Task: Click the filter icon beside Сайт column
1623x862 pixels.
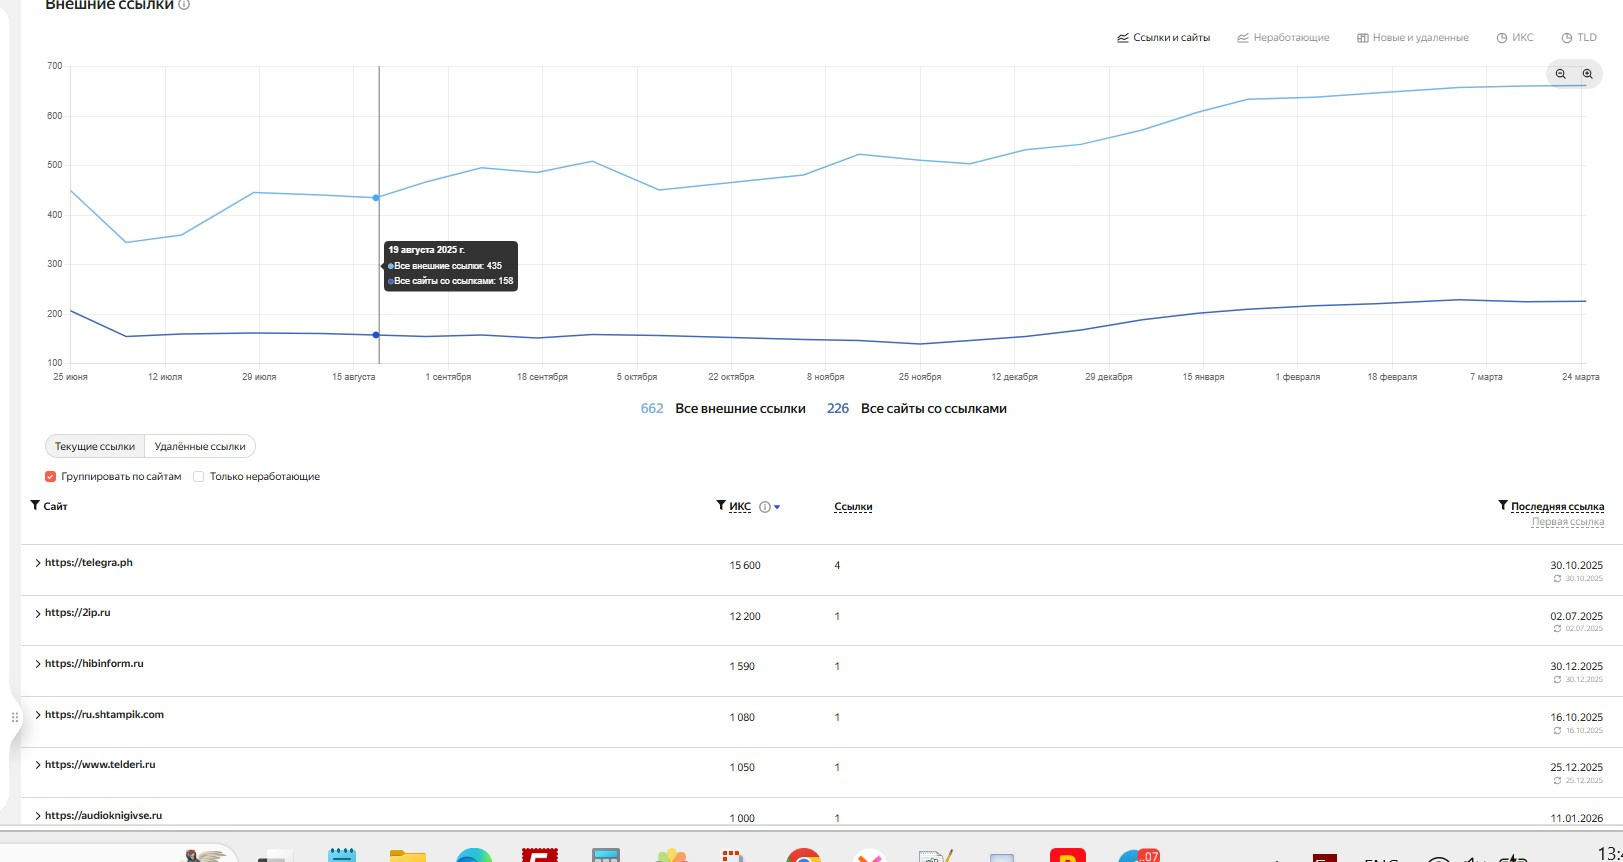Action: (x=35, y=506)
